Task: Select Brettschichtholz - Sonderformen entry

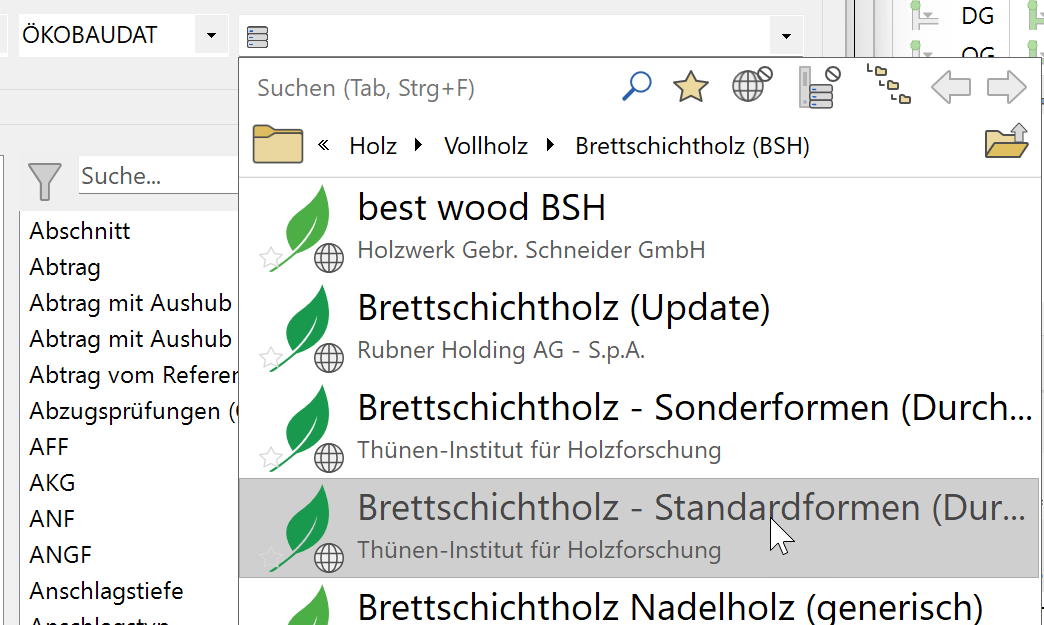Action: point(639,427)
